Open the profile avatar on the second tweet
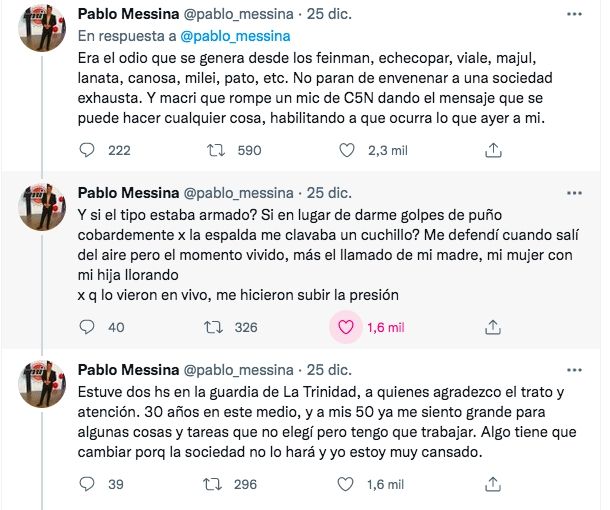Screen dimensions: 610x510 click(44, 207)
